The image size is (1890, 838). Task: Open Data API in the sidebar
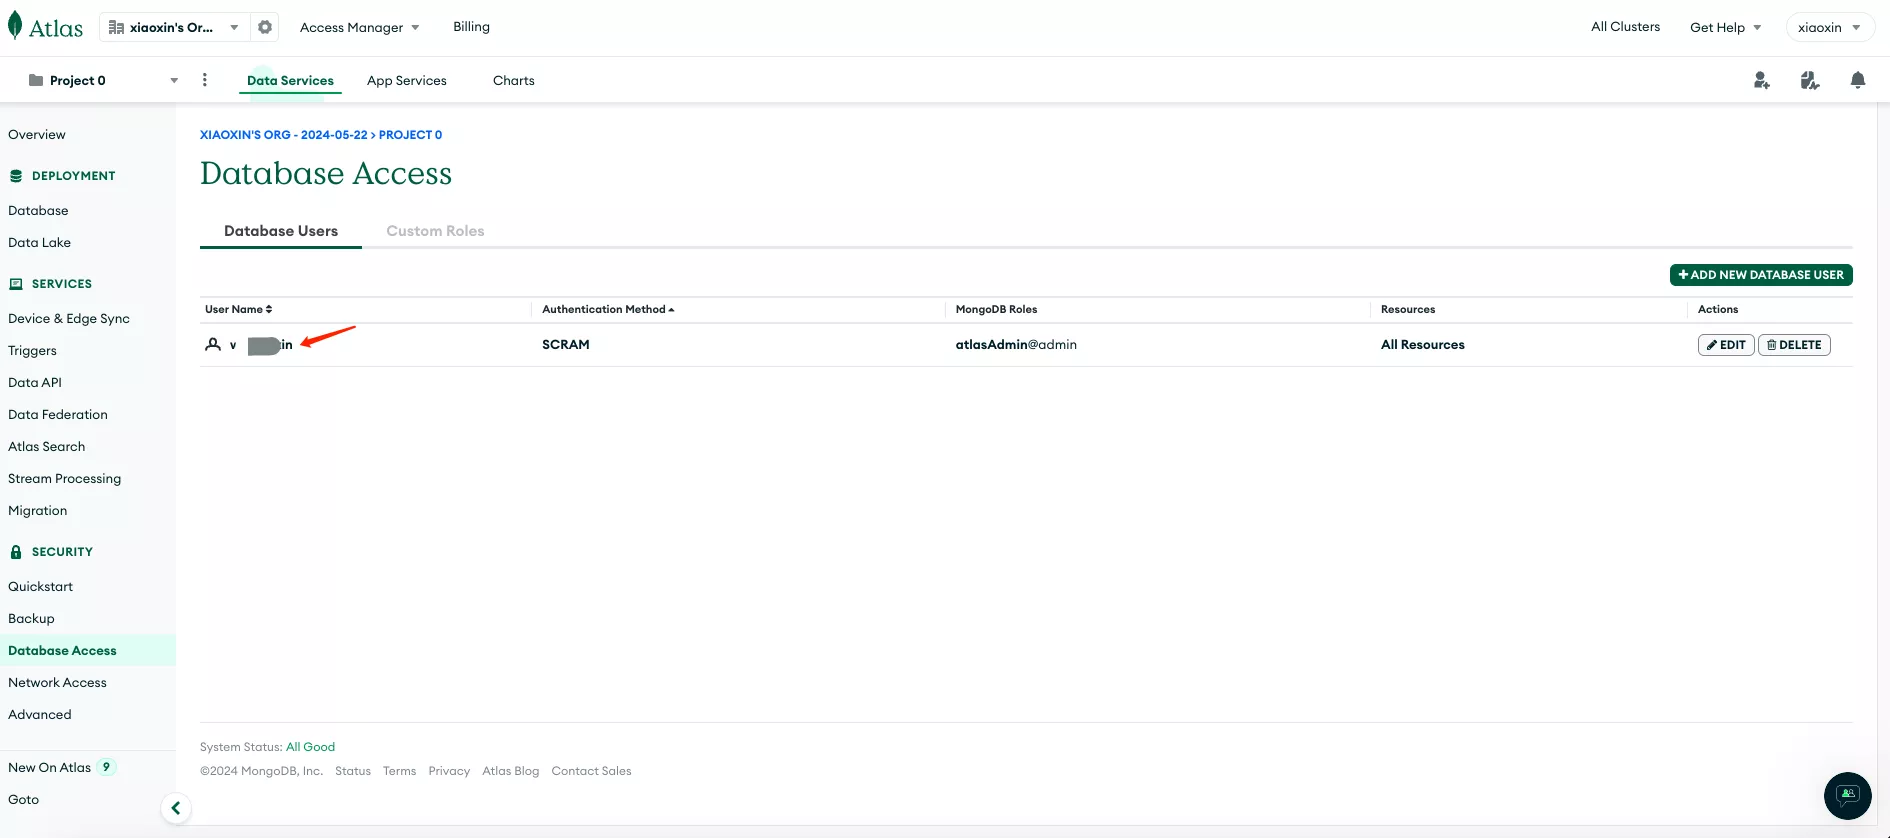[x=35, y=383]
